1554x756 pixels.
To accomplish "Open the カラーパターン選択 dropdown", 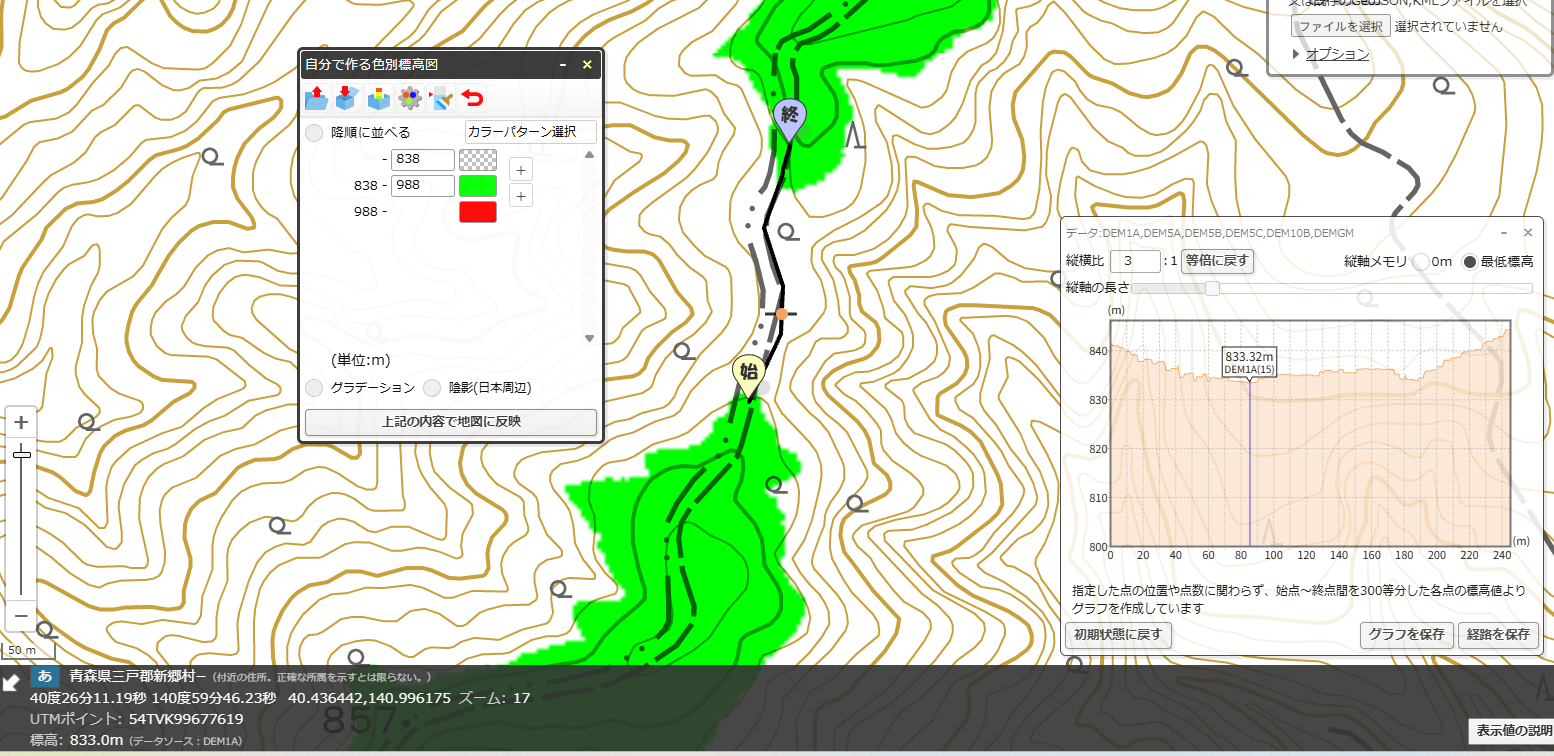I will click(x=530, y=131).
